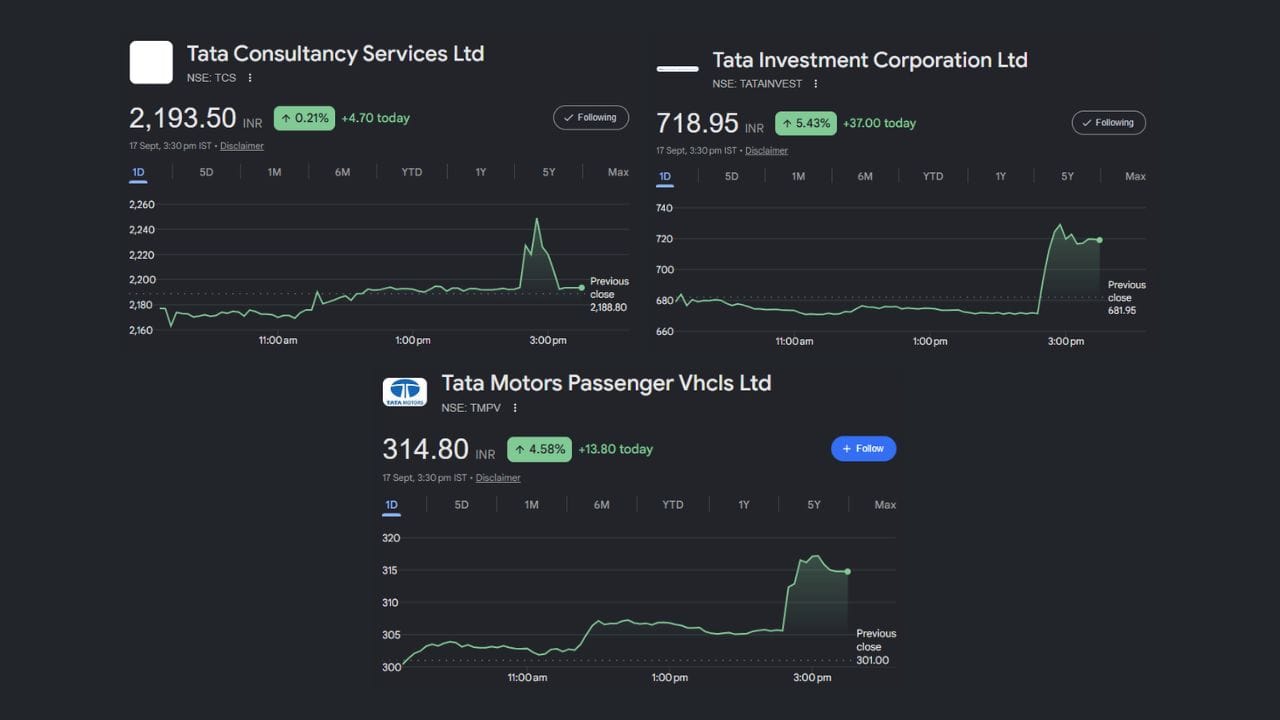Click the Tata Consultancy Services logo
The image size is (1280, 720).
[x=151, y=62]
